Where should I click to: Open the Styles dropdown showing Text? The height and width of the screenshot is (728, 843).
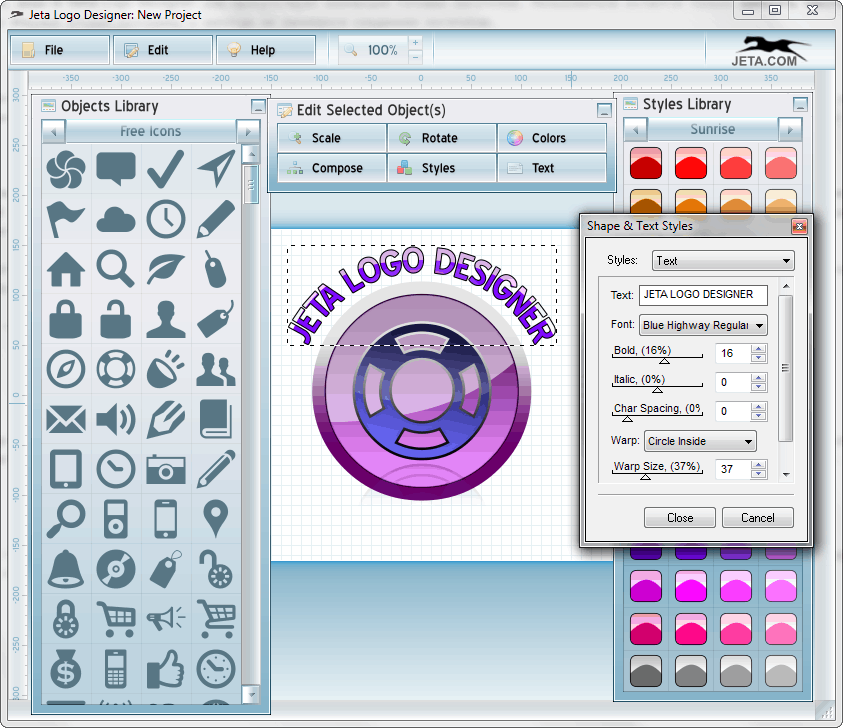coord(723,261)
